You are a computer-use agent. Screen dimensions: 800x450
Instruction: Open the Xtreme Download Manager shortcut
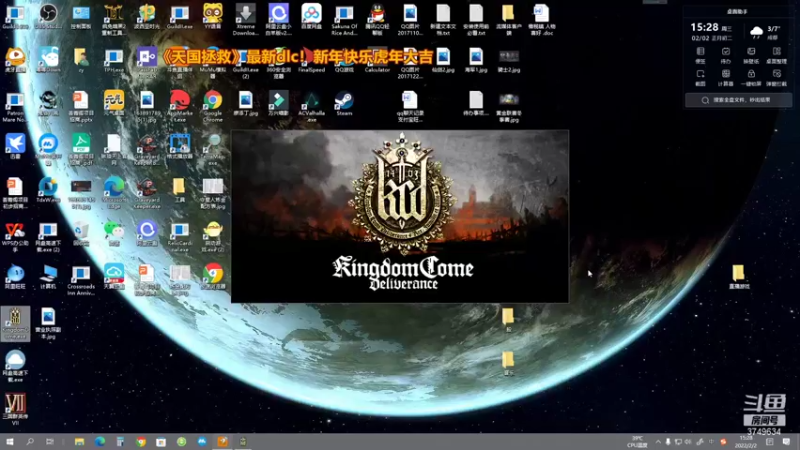tap(245, 19)
